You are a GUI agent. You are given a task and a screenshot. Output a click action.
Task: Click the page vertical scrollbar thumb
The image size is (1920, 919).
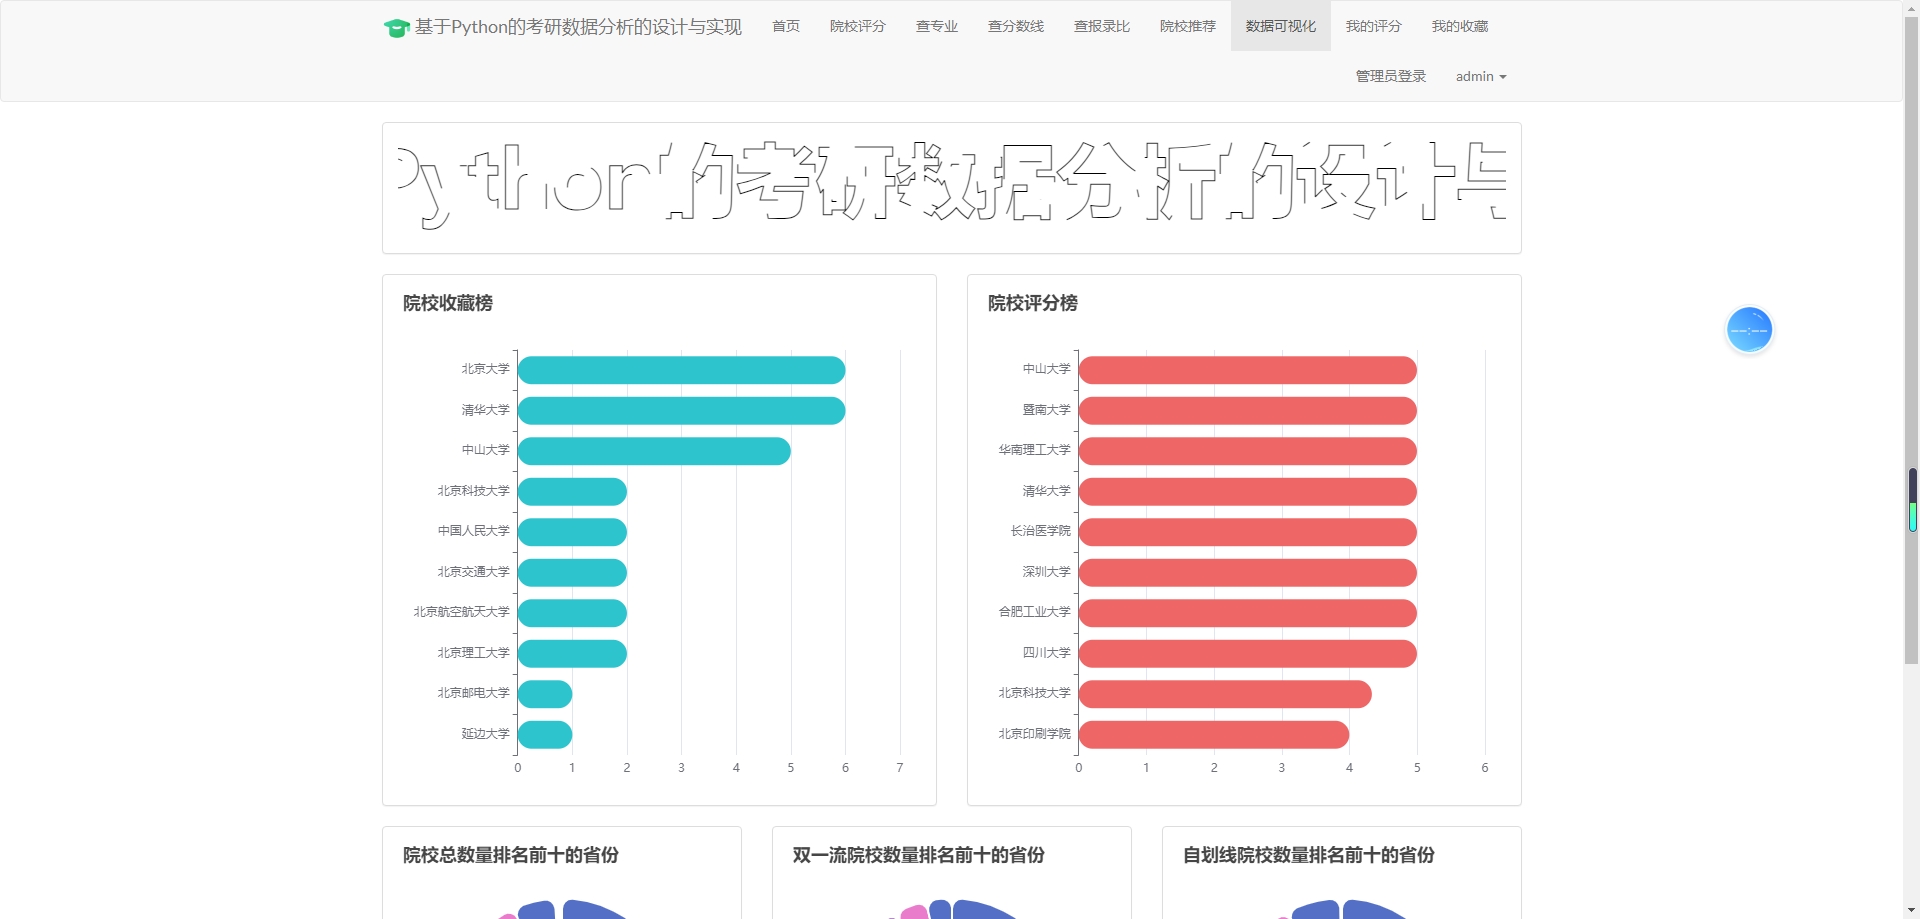point(1911,340)
